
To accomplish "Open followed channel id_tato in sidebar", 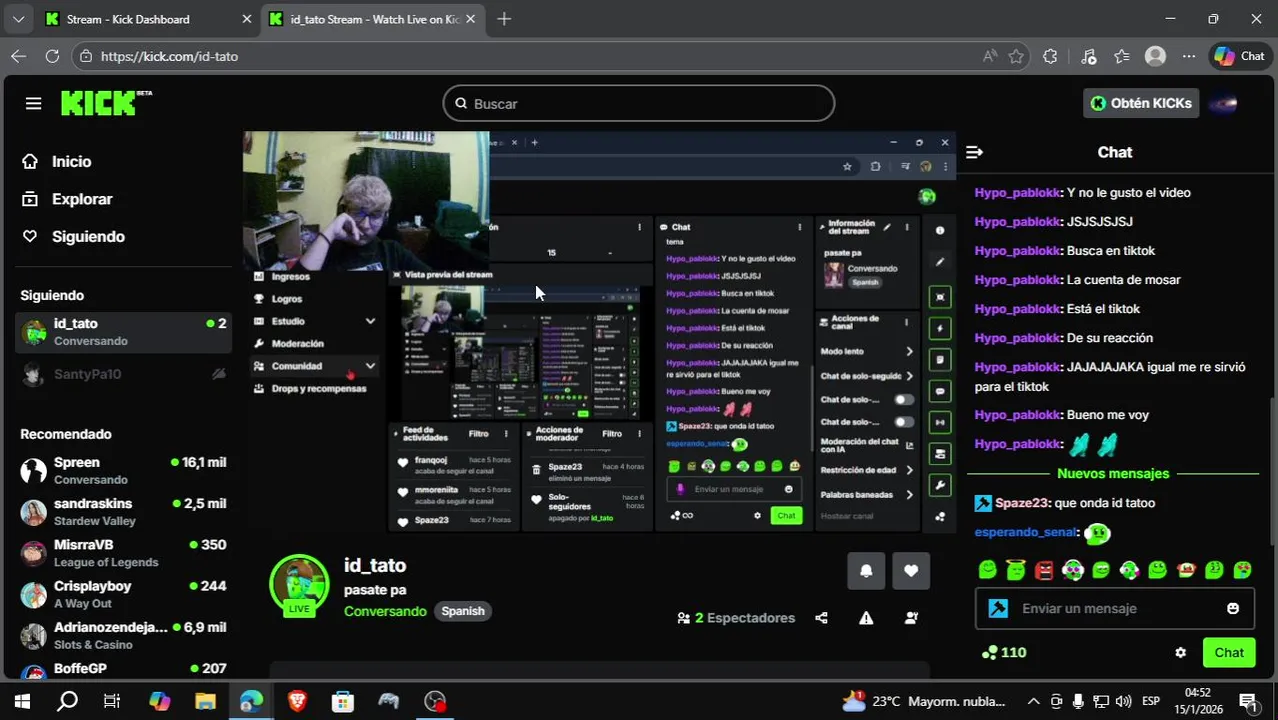I will (124, 332).
